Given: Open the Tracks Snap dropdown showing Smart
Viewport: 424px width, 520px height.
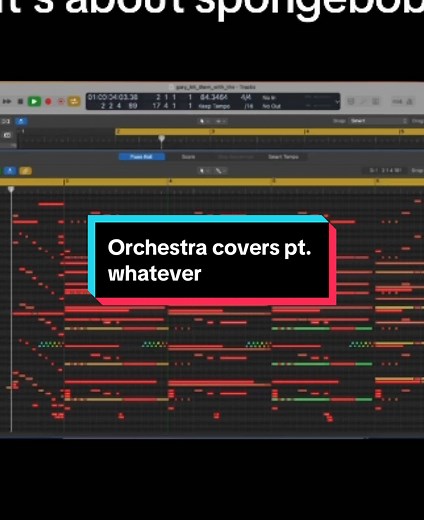Looking at the screenshot, I should [x=379, y=121].
